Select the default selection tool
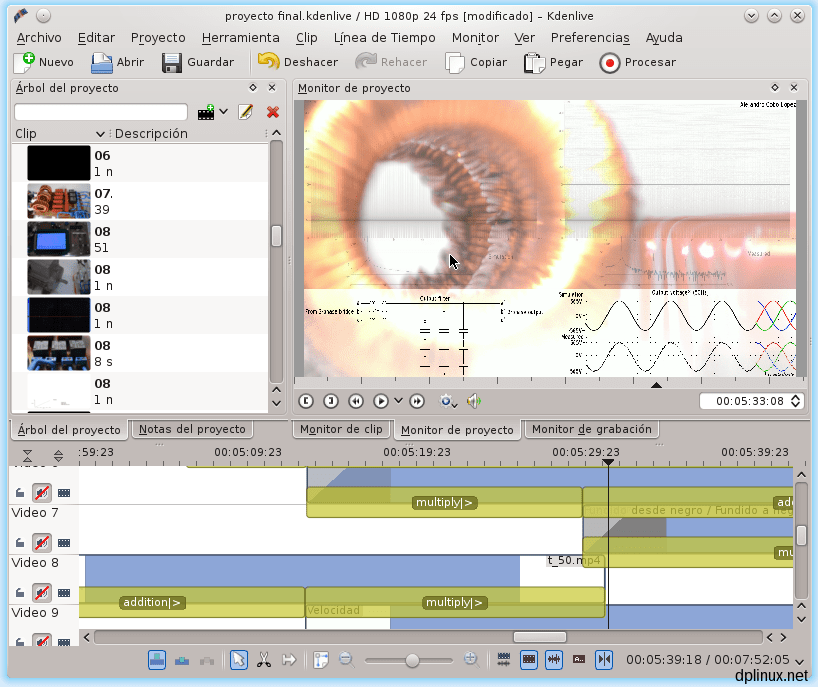Viewport: 818px width, 687px height. [238, 660]
